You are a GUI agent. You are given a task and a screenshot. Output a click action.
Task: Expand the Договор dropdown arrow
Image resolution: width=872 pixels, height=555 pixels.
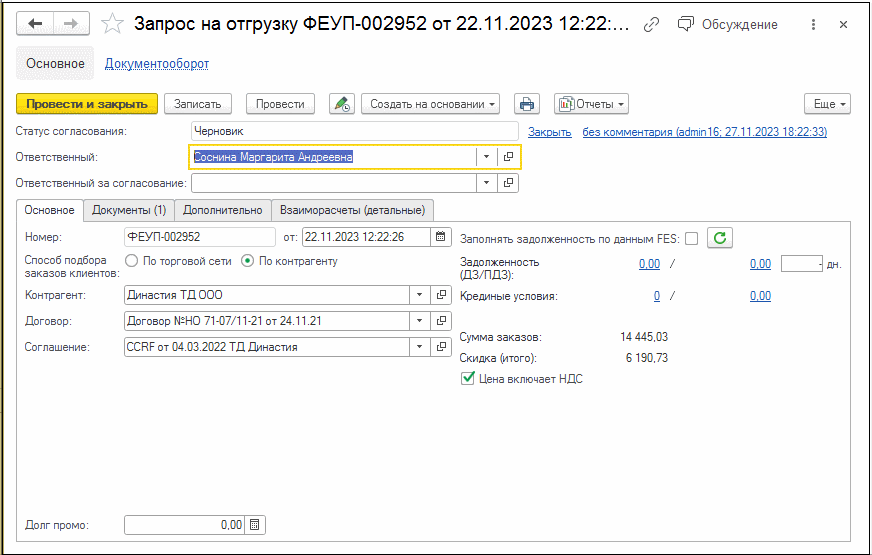point(418,321)
